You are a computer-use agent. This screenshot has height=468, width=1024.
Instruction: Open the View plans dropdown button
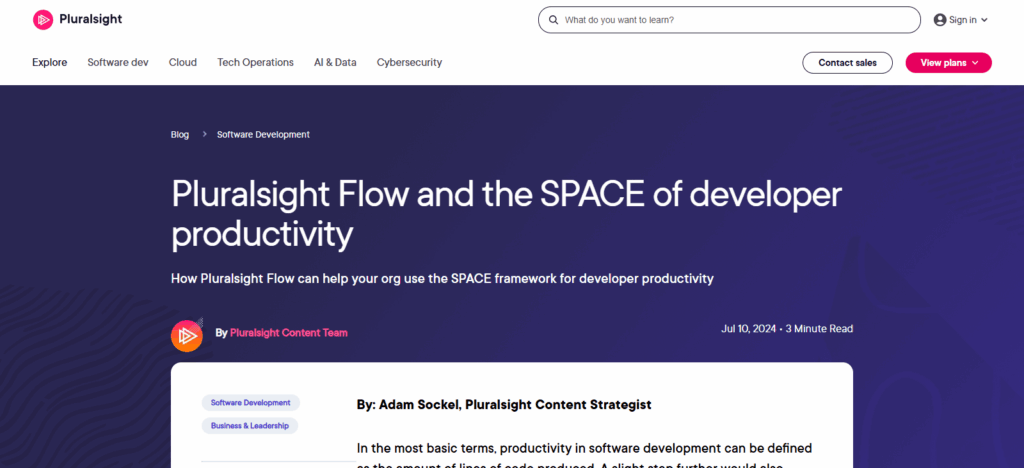pyautogui.click(x=948, y=62)
